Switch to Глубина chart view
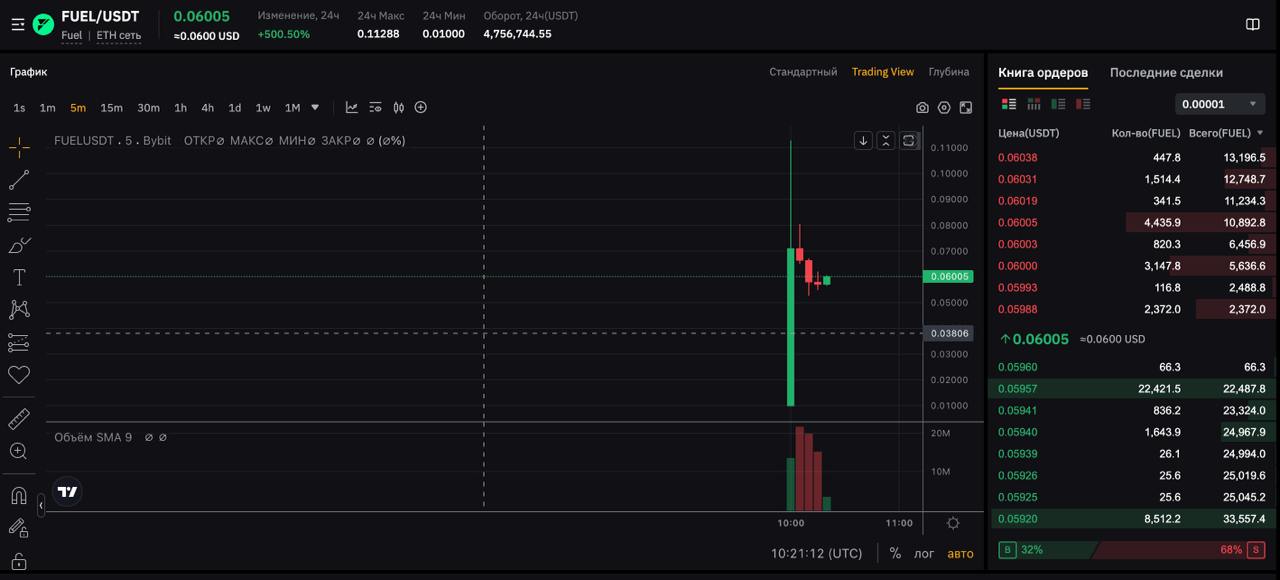Image resolution: width=1280 pixels, height=580 pixels. pyautogui.click(x=949, y=72)
